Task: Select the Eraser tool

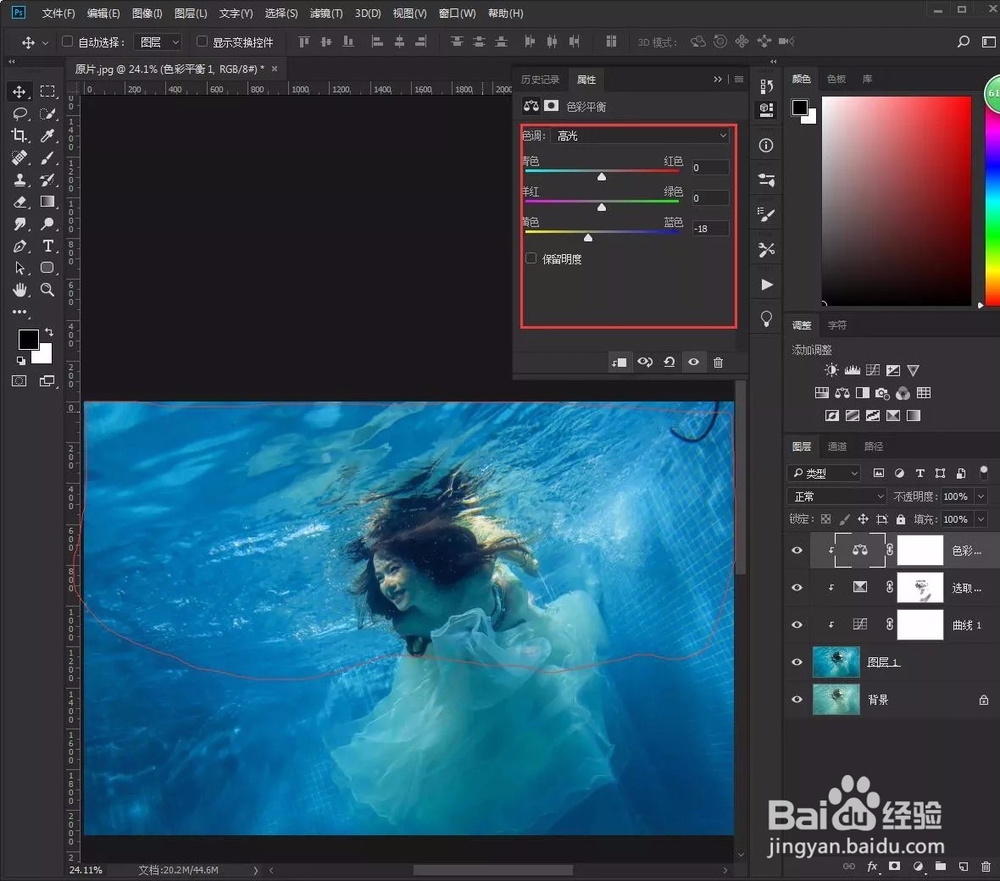Action: 19,202
